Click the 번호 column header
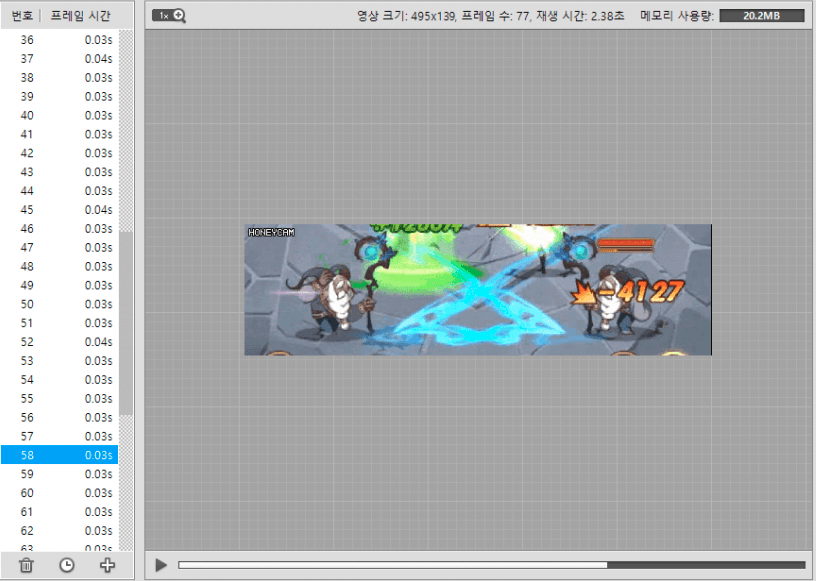The image size is (816, 581). click(x=22, y=16)
